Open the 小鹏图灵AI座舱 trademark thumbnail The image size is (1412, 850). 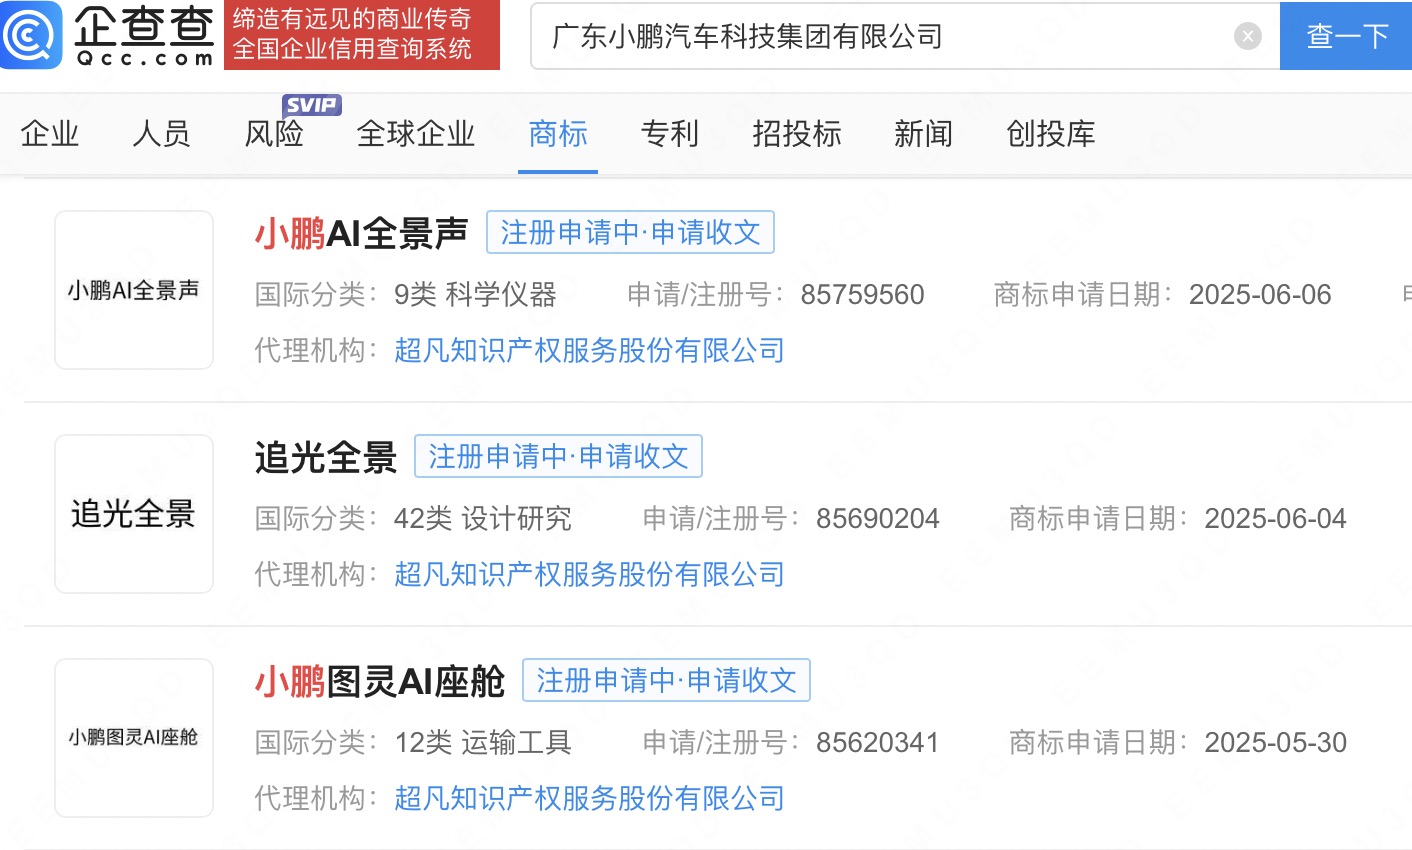(x=134, y=738)
